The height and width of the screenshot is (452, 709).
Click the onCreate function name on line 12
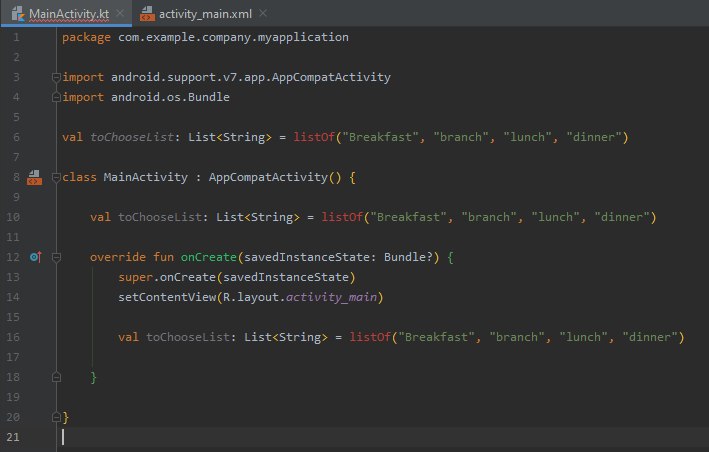(x=209, y=257)
